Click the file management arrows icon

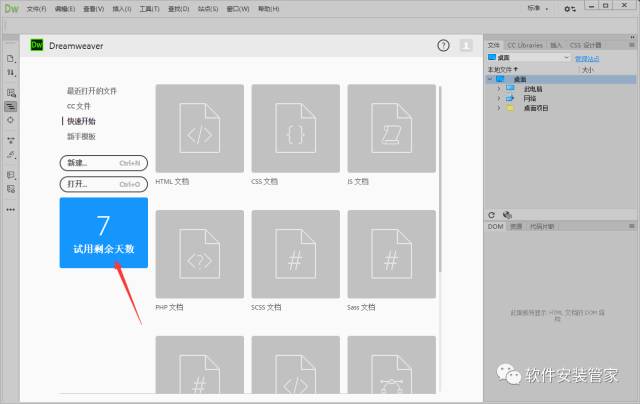(11, 74)
